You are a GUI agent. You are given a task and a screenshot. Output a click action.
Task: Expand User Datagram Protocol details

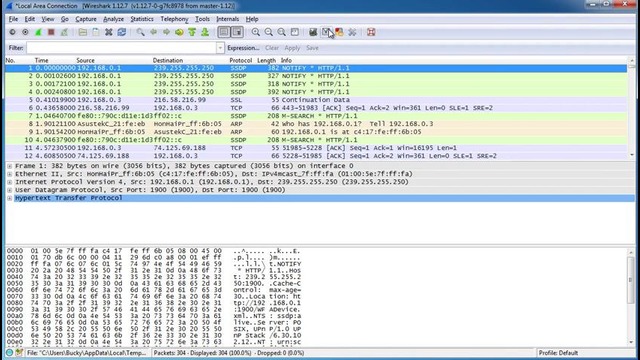(9, 190)
